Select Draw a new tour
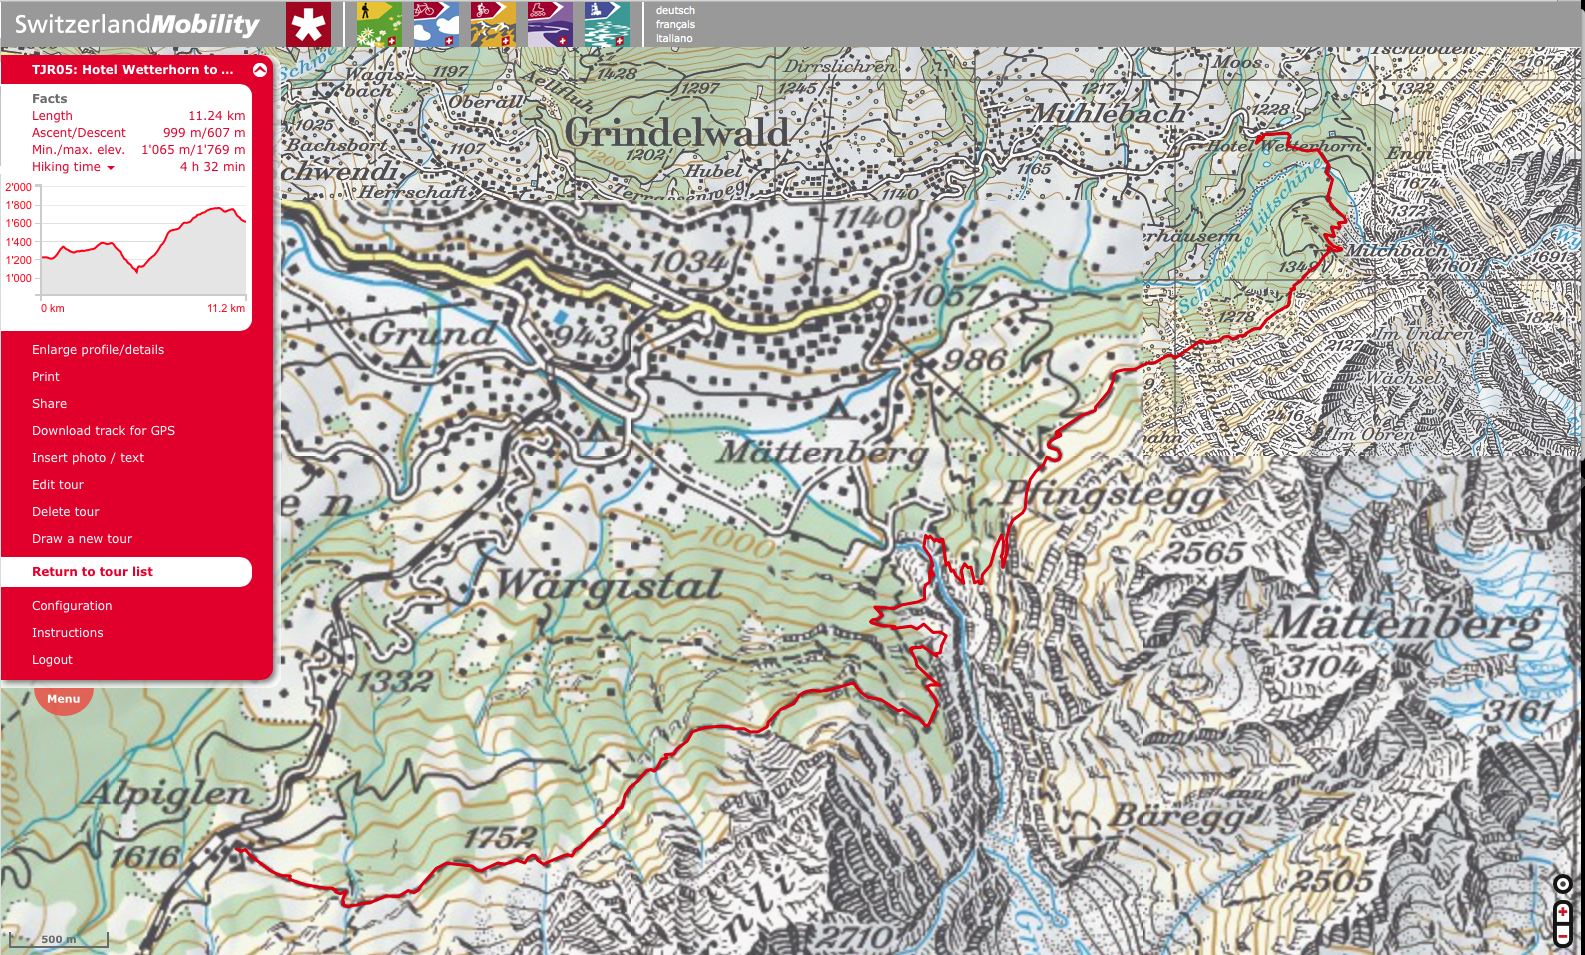1585x955 pixels. [x=82, y=539]
